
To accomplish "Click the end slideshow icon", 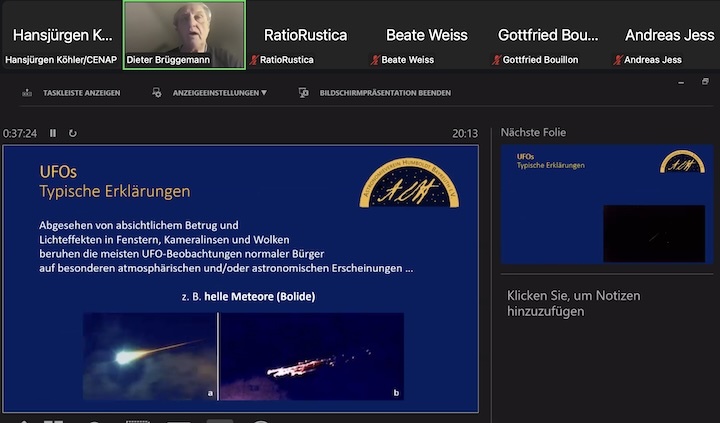I will [x=303, y=93].
